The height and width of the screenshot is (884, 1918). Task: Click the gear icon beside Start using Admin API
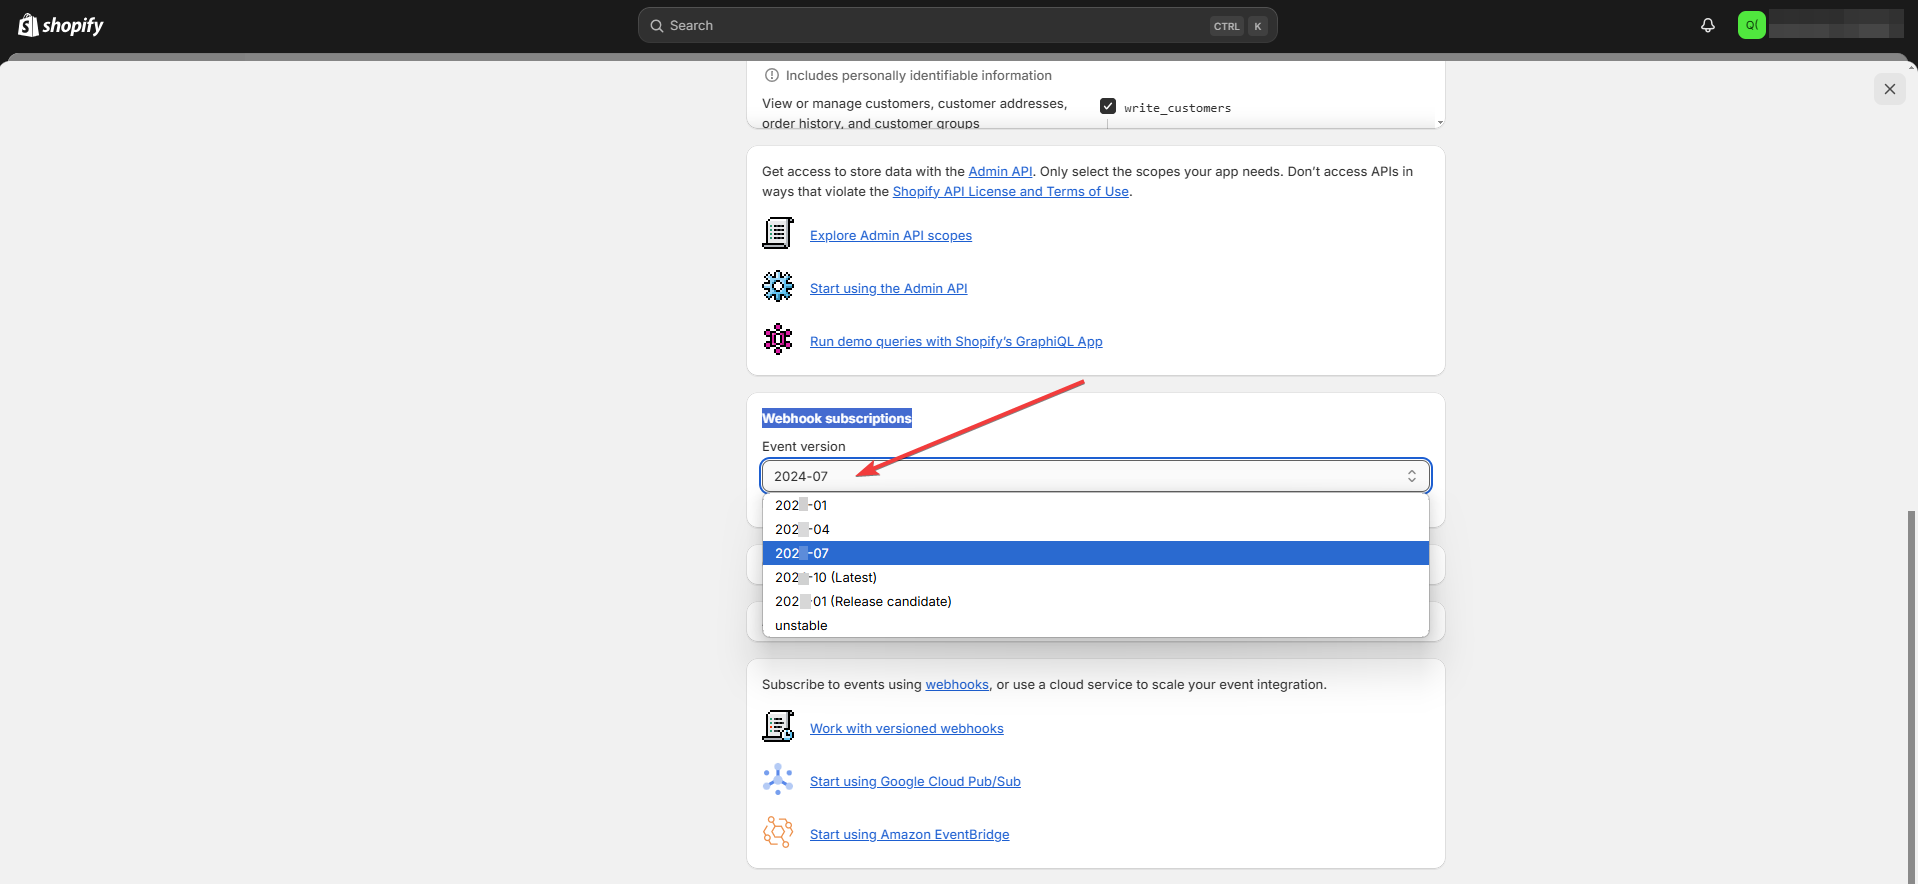778,287
